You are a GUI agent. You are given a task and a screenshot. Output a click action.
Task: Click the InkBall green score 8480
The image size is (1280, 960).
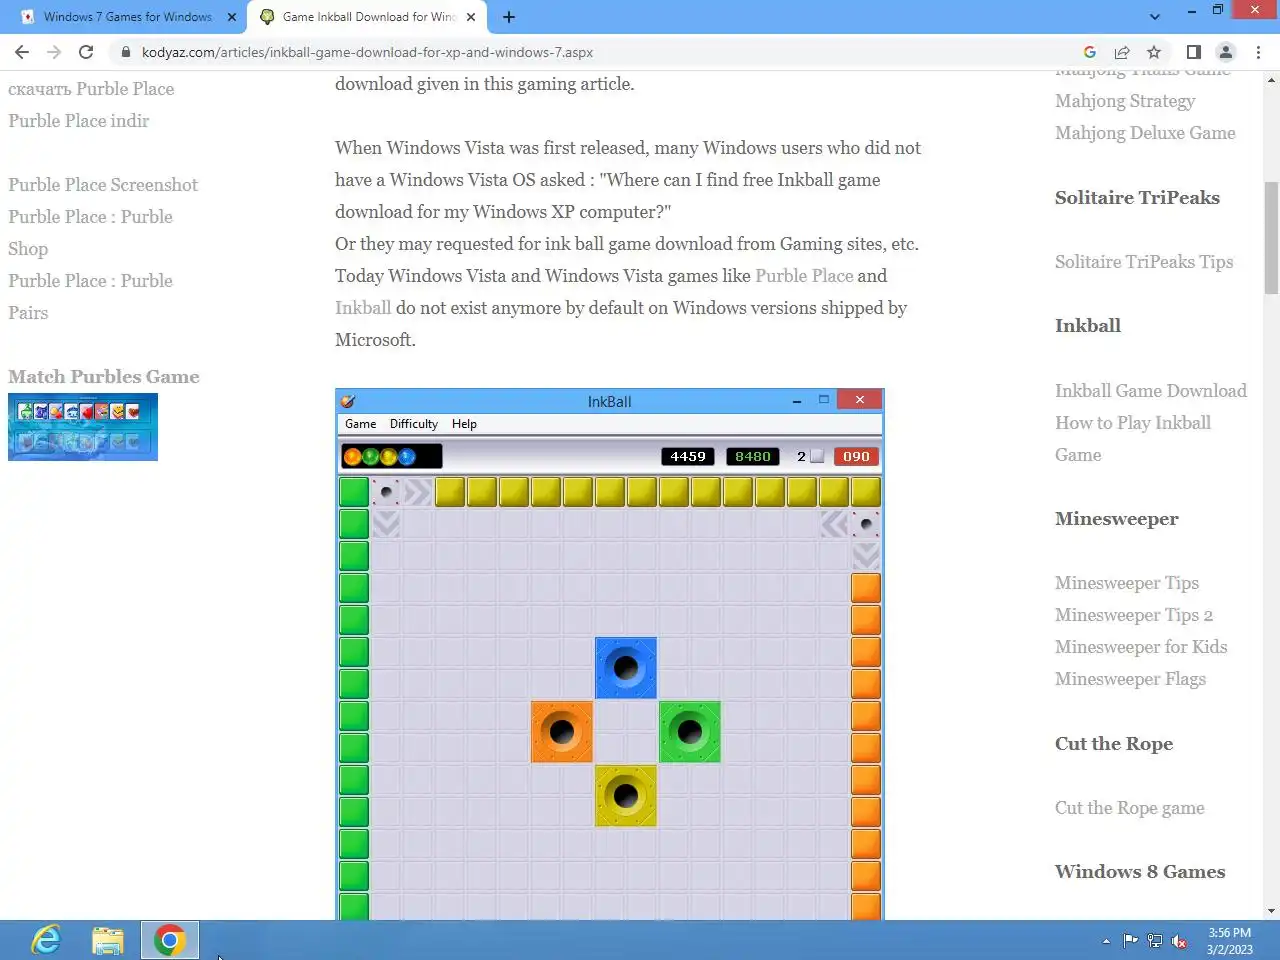pos(753,457)
